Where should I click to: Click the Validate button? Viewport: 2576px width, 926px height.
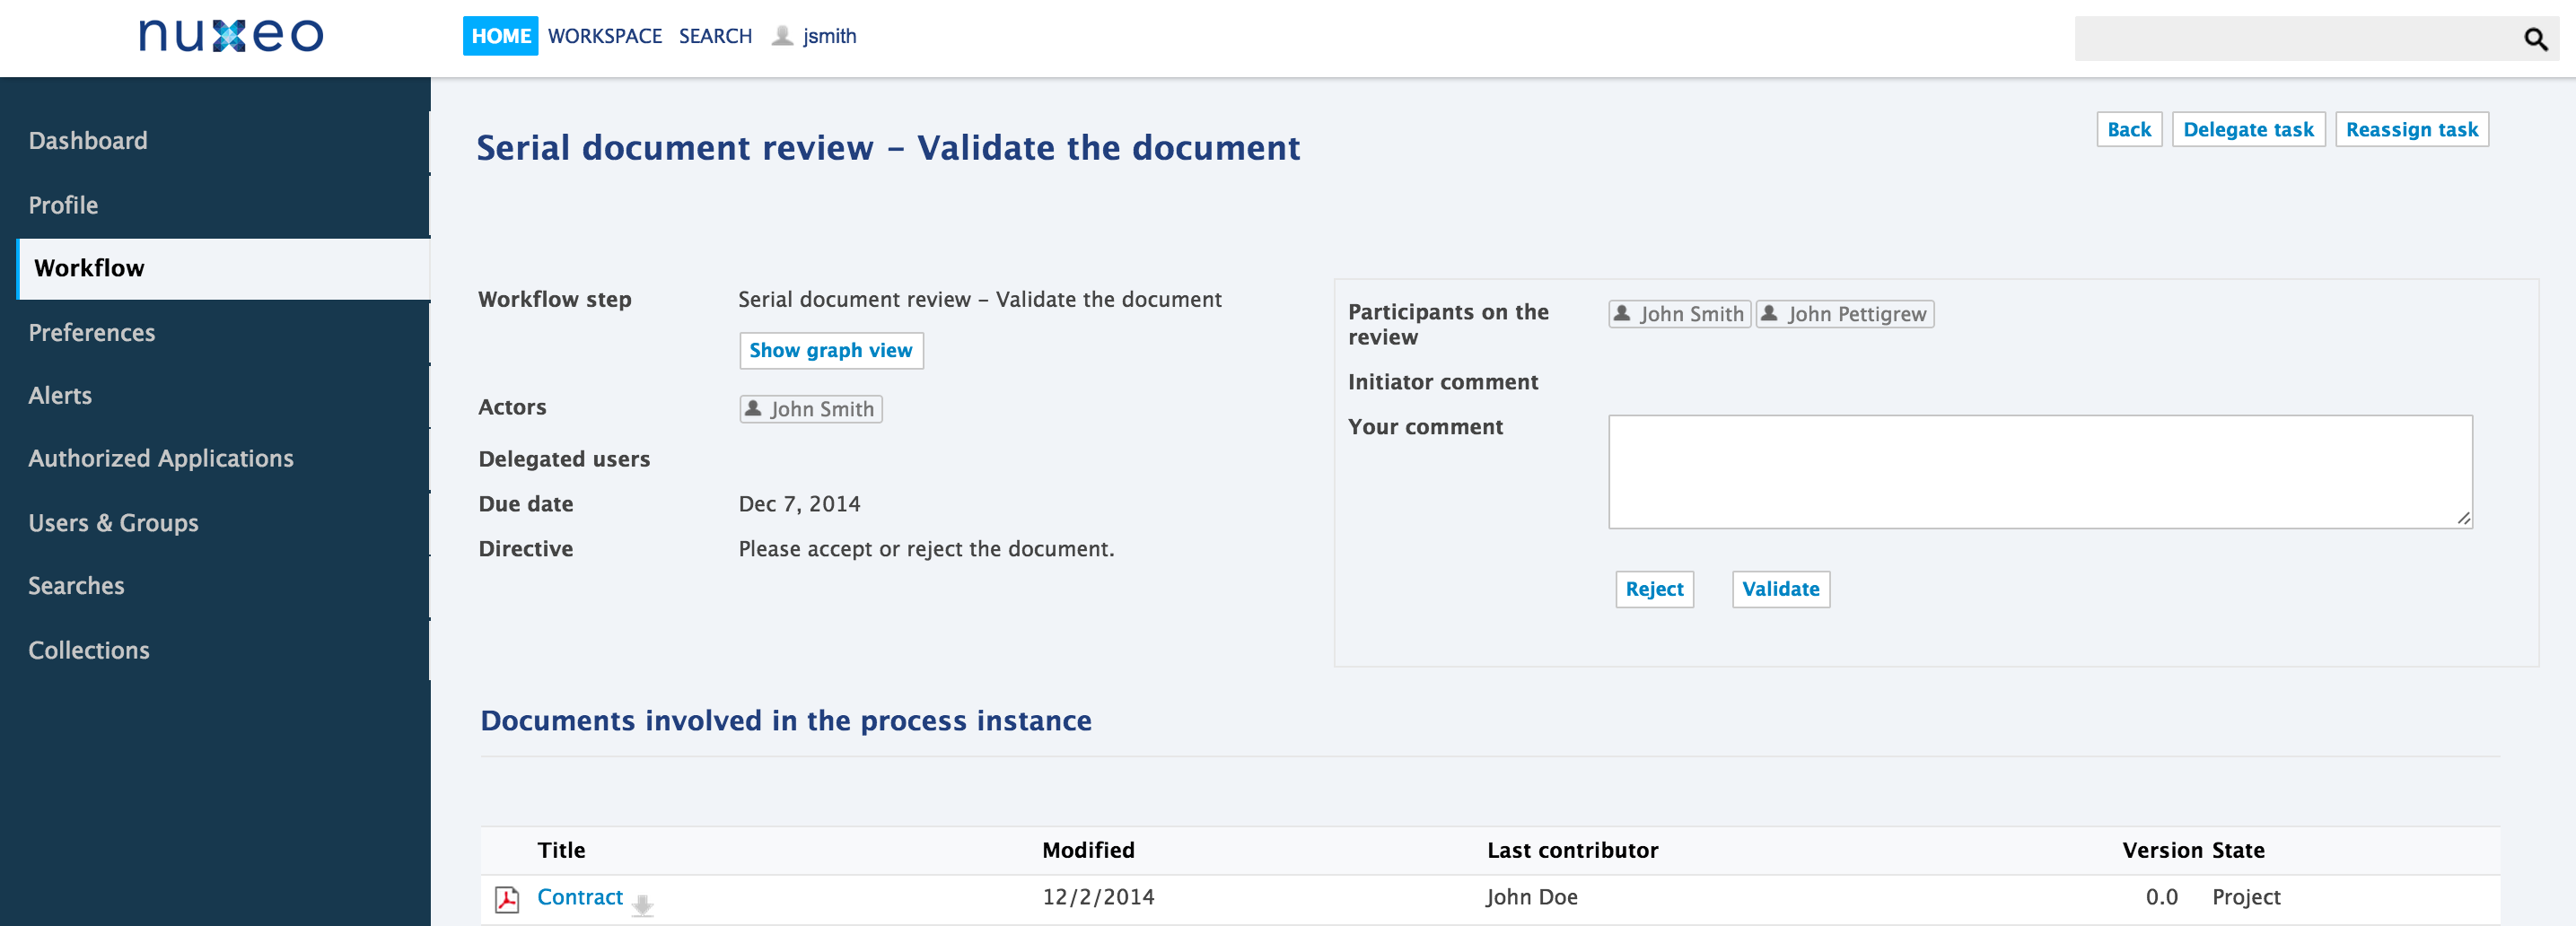pyautogui.click(x=1781, y=589)
